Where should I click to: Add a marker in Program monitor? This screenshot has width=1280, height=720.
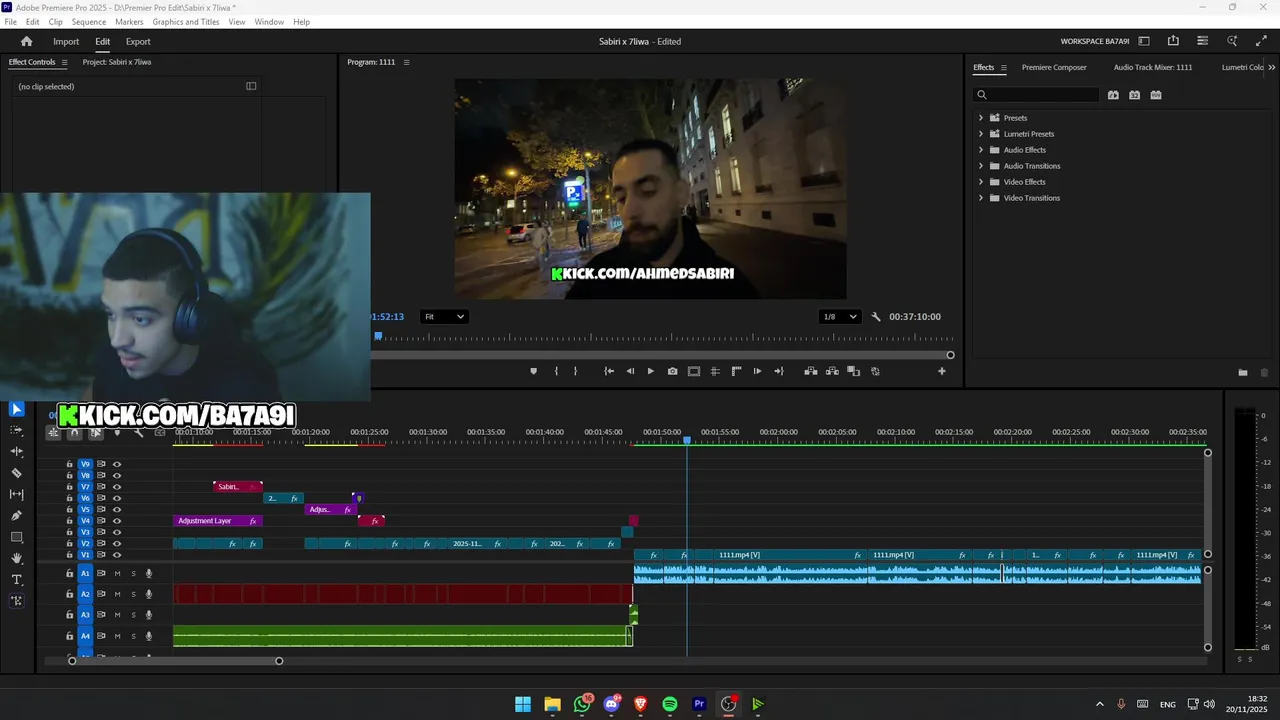click(533, 371)
